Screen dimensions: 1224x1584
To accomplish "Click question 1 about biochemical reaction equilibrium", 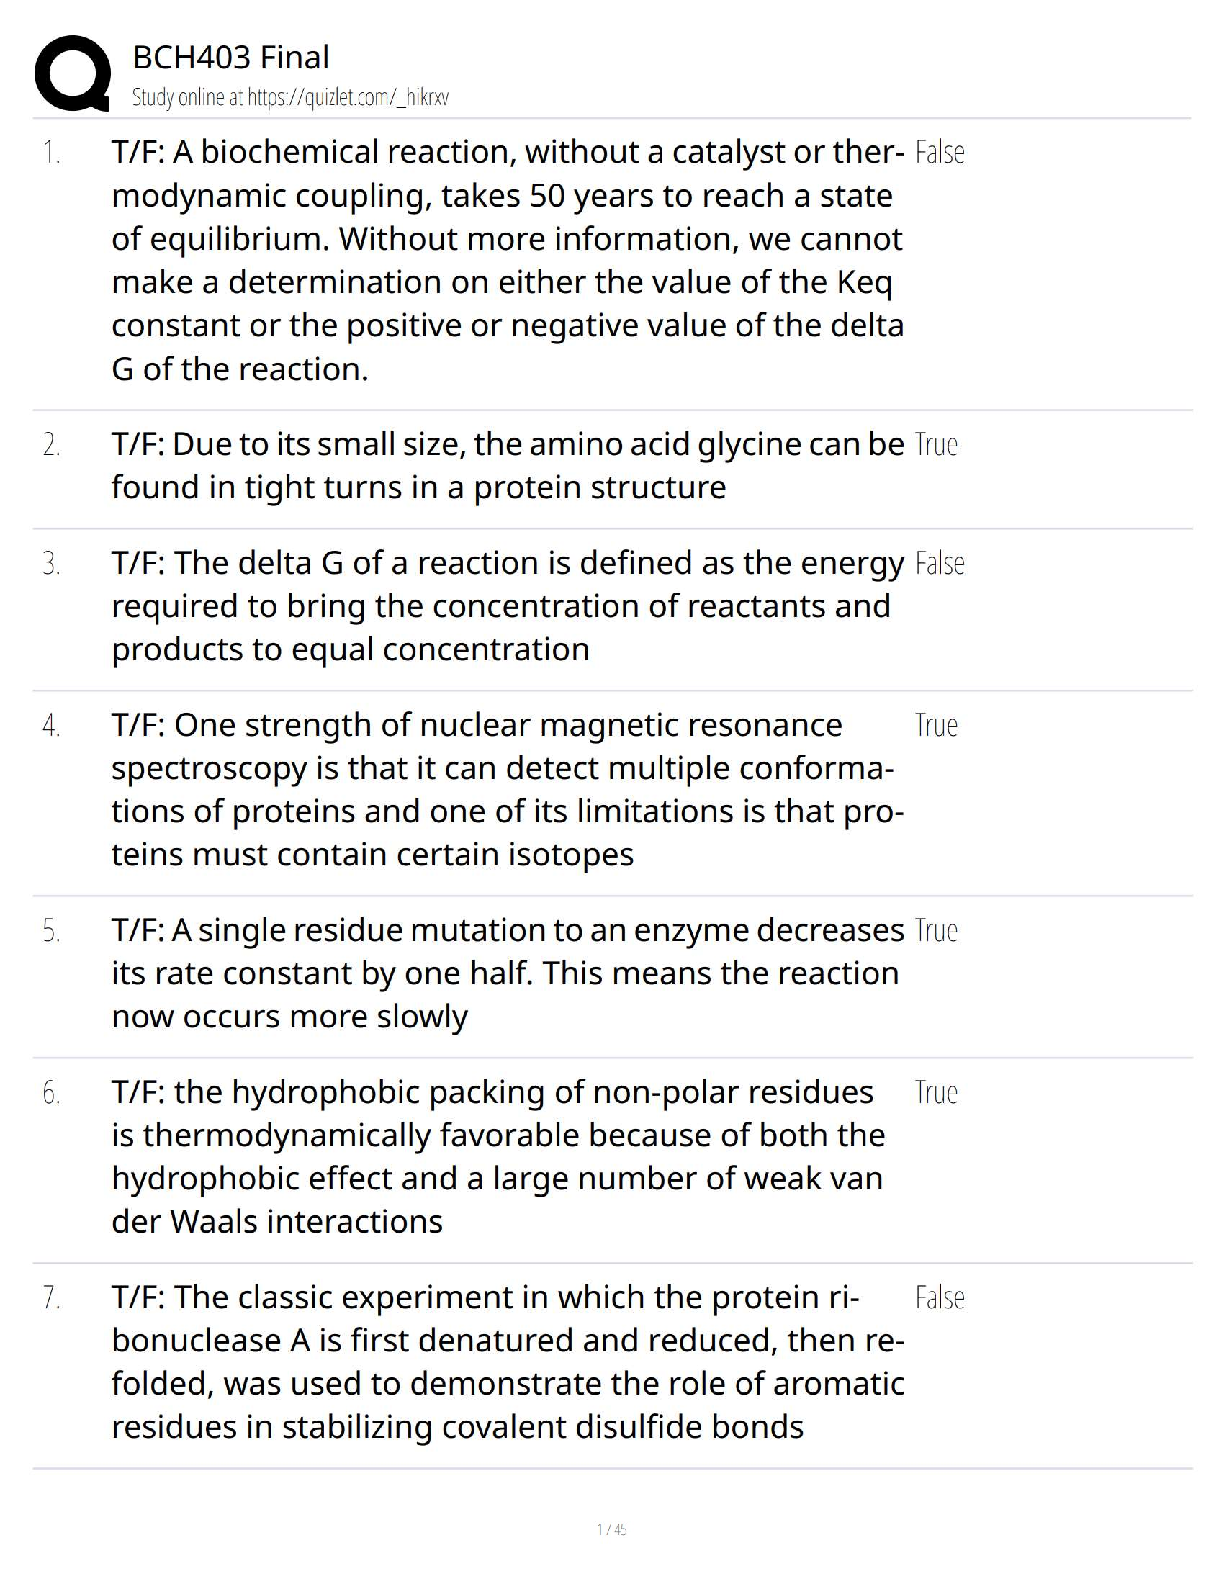I will [507, 260].
